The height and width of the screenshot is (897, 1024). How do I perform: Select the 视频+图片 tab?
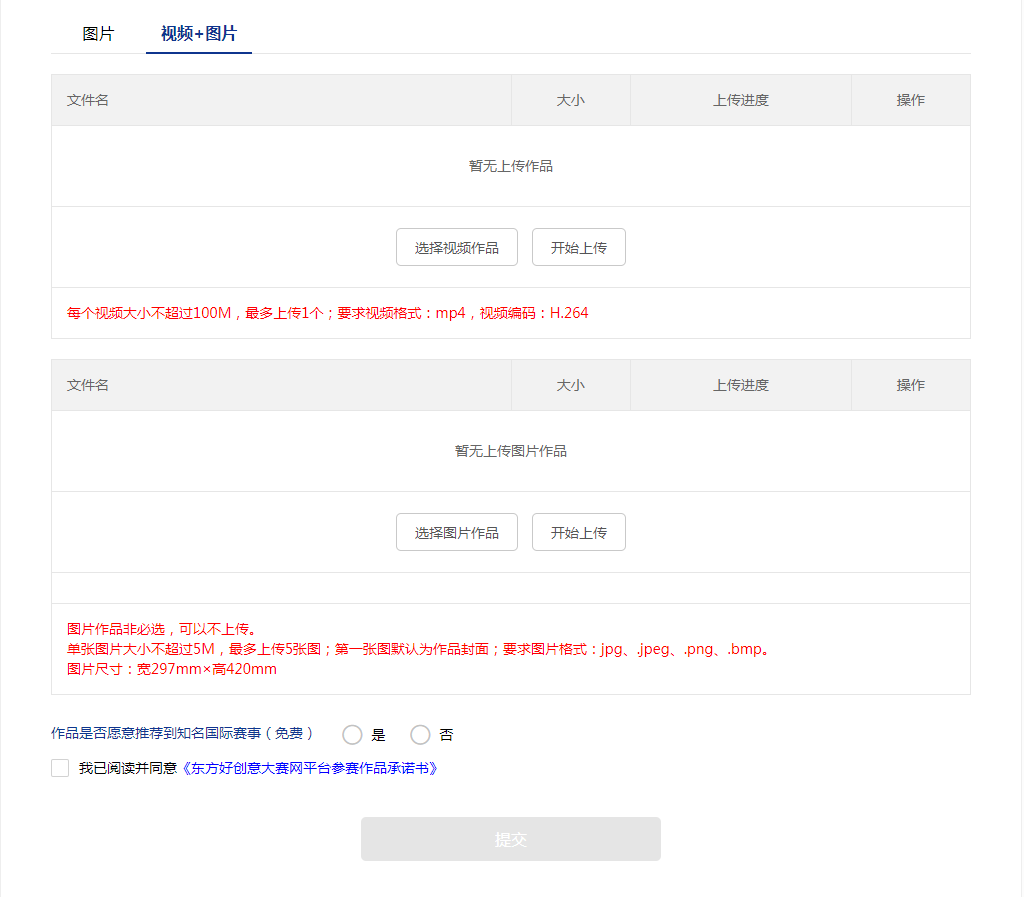tap(199, 34)
